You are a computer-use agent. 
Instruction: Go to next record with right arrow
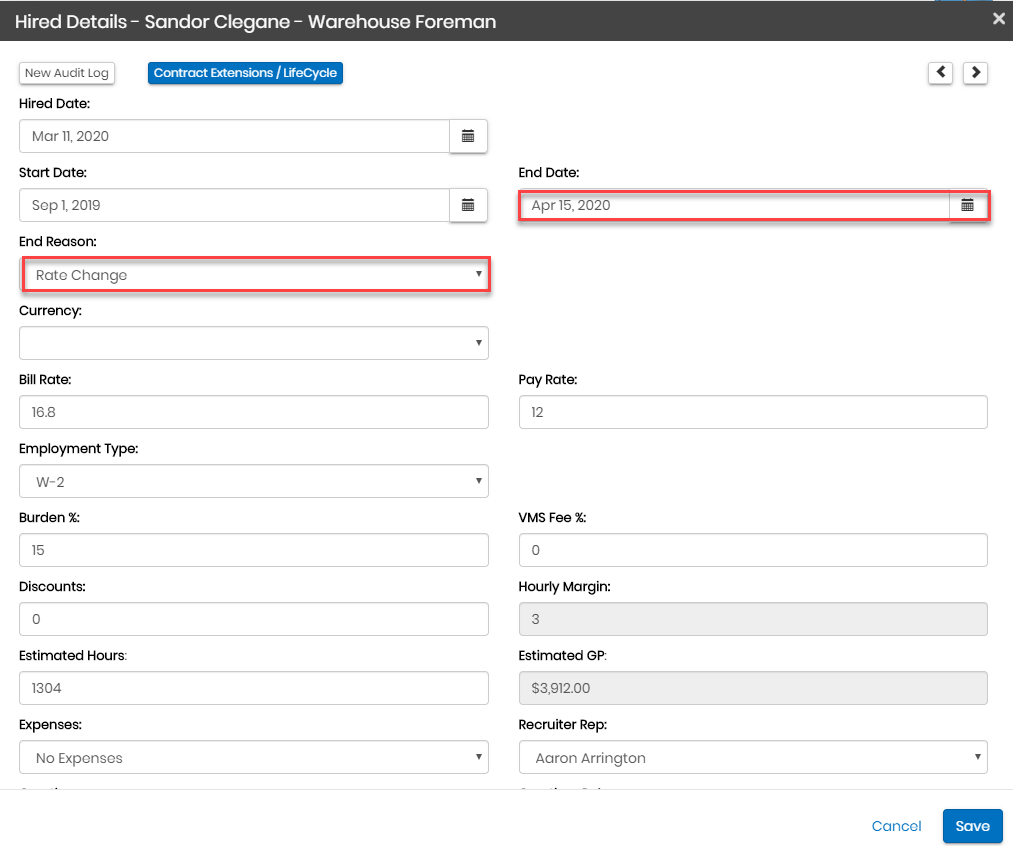click(x=975, y=73)
